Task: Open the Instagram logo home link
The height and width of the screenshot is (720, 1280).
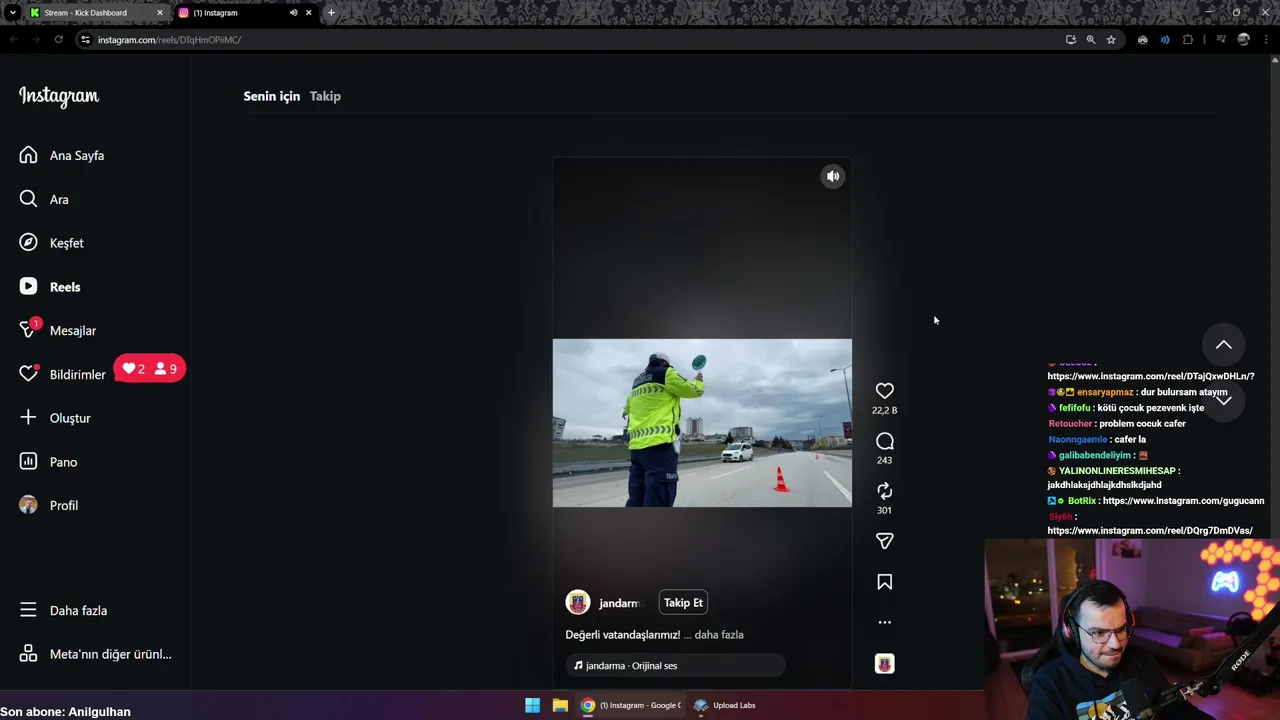Action: 59,96
